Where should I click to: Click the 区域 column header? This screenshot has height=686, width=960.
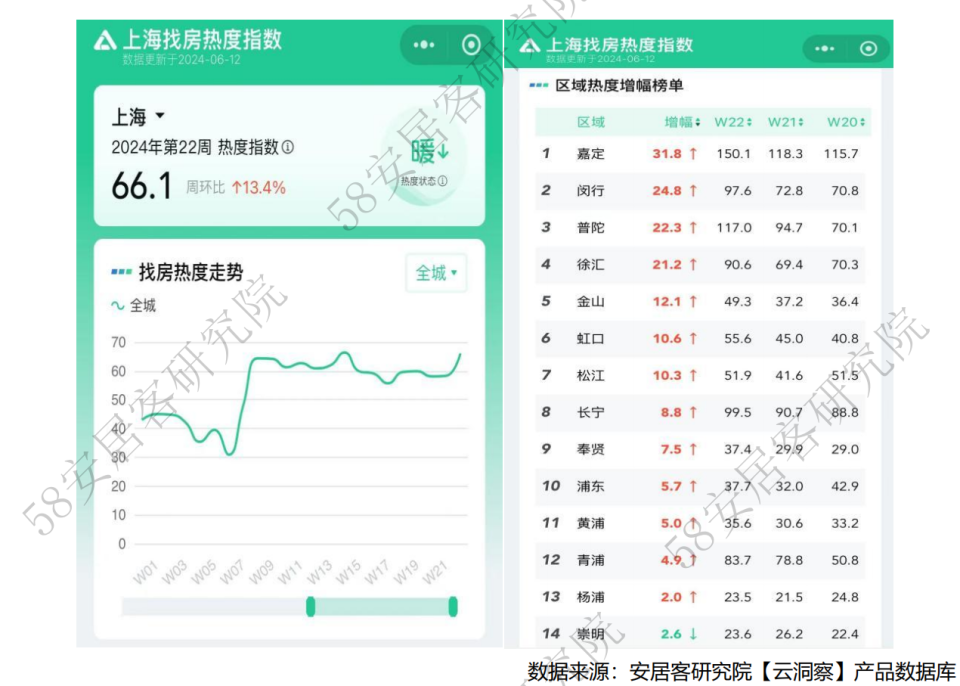(591, 122)
